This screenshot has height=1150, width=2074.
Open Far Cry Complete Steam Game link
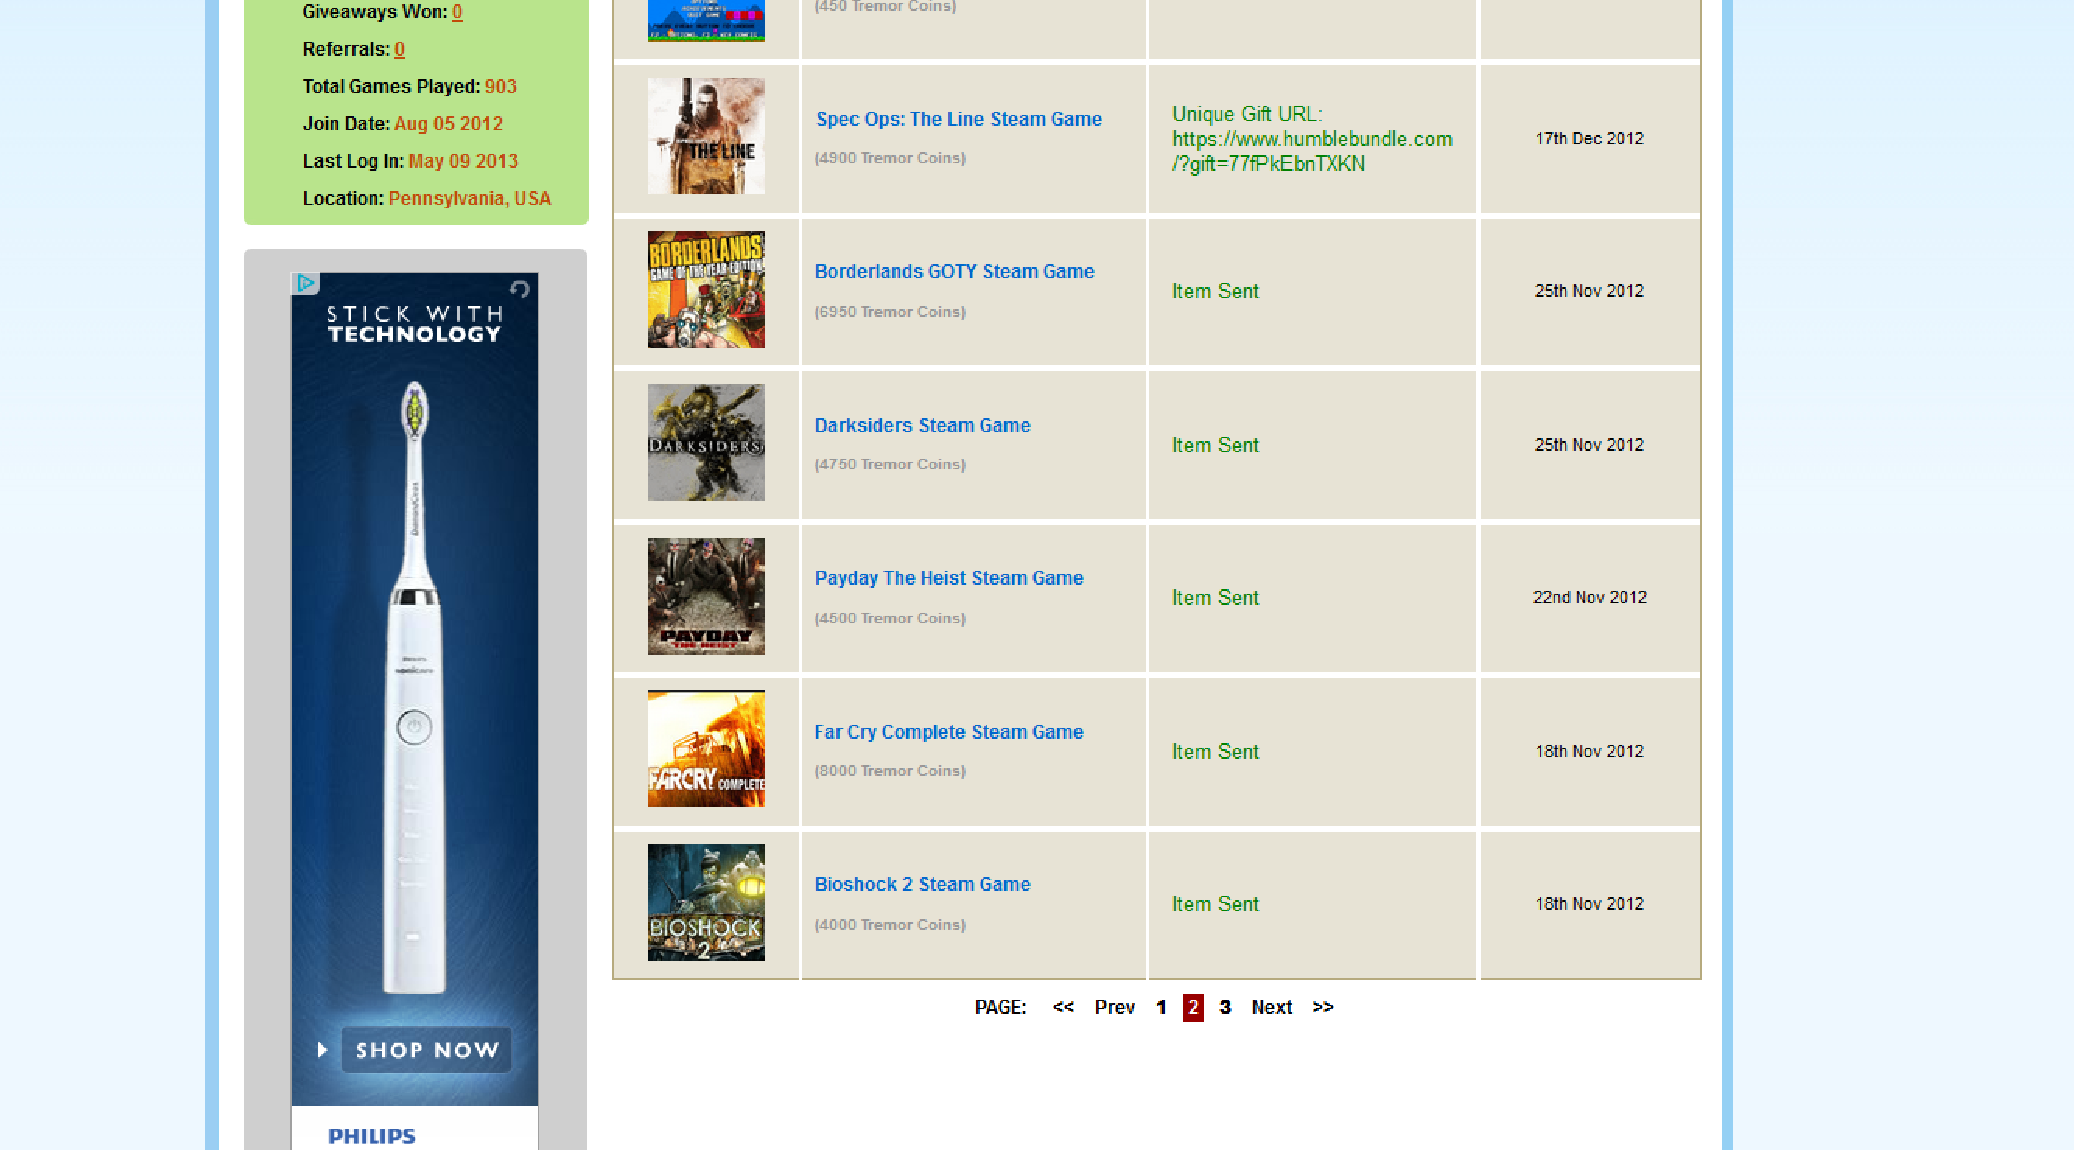tap(949, 732)
